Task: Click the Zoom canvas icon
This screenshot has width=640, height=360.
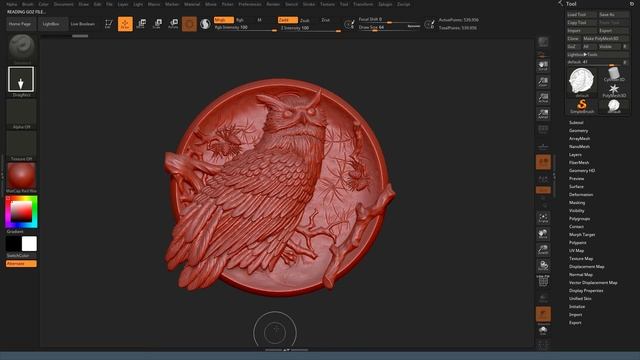Action: (543, 82)
